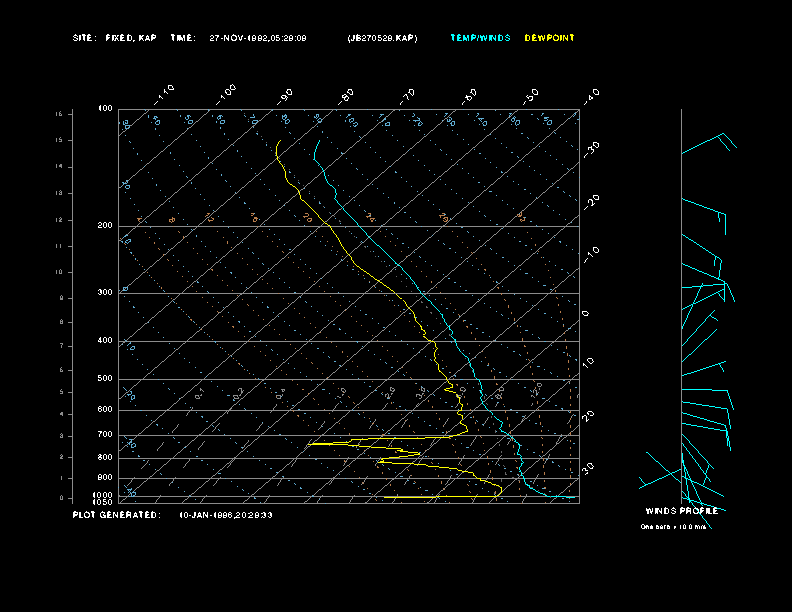792x612 pixels.
Task: Click the WINDS PROFILE caption
Action: tap(680, 511)
